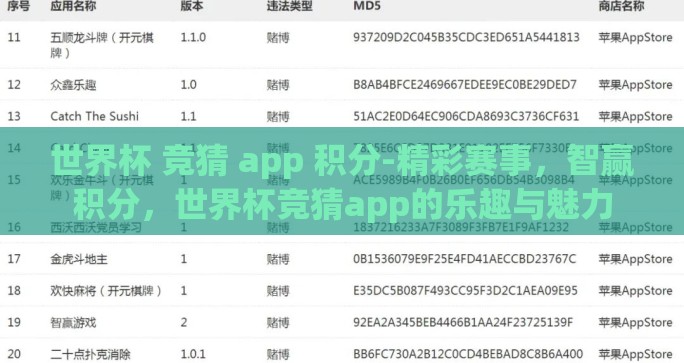The width and height of the screenshot is (684, 363).
Task: Click 苹果AppStore in 欢快麻将 row
Action: (x=635, y=291)
